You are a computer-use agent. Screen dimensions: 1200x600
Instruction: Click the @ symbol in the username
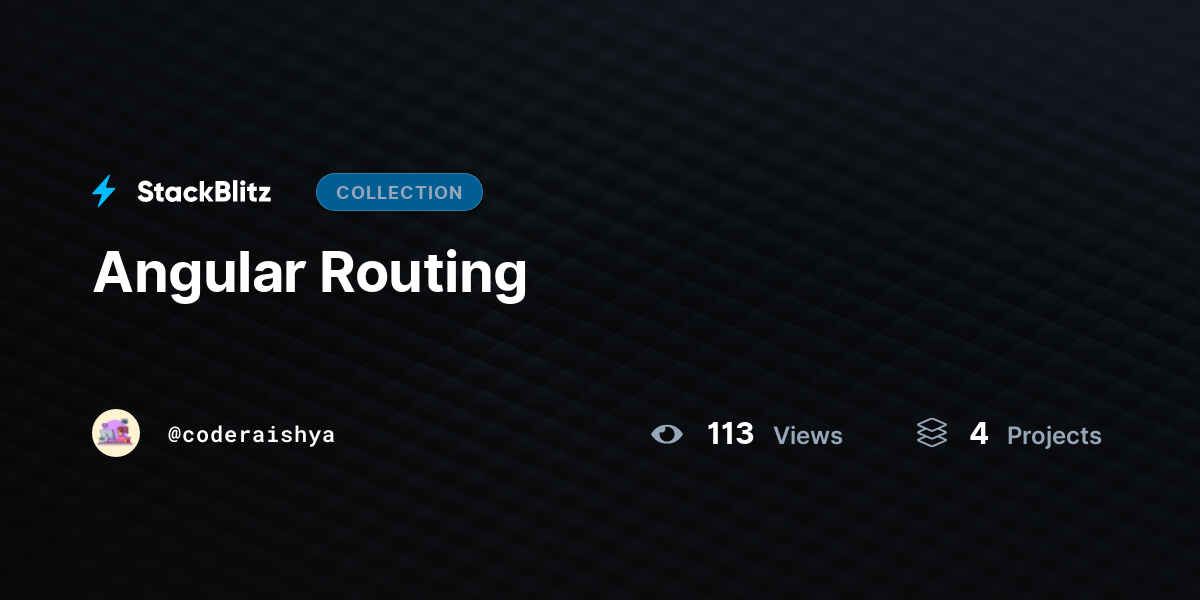(x=174, y=435)
